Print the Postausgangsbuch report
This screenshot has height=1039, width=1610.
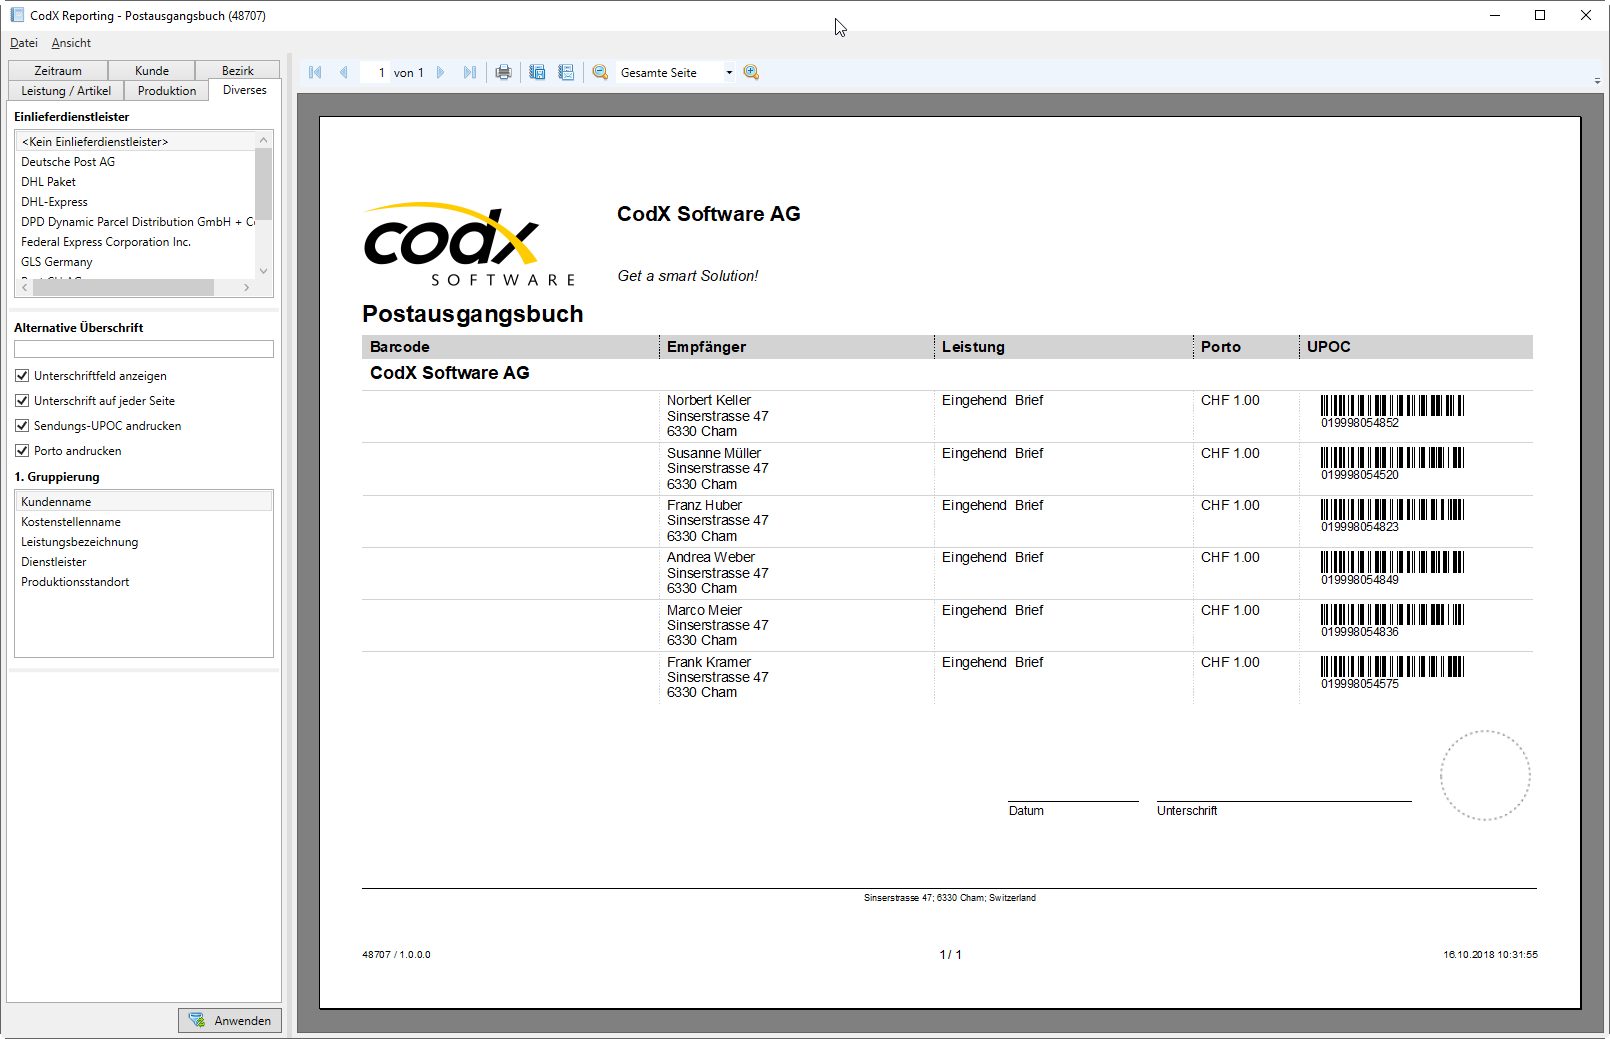pyautogui.click(x=503, y=72)
